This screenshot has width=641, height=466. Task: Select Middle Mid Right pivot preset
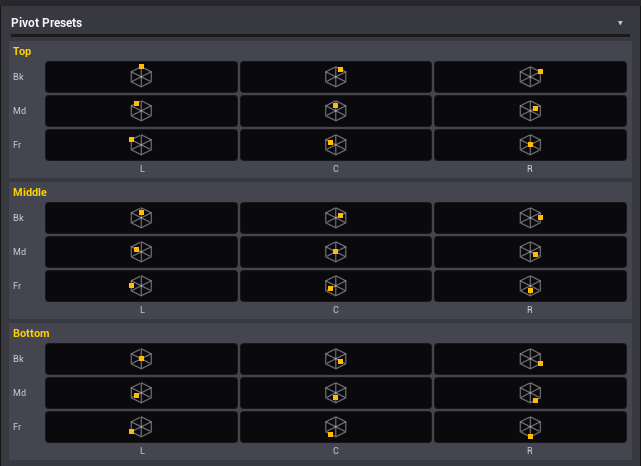[530, 252]
